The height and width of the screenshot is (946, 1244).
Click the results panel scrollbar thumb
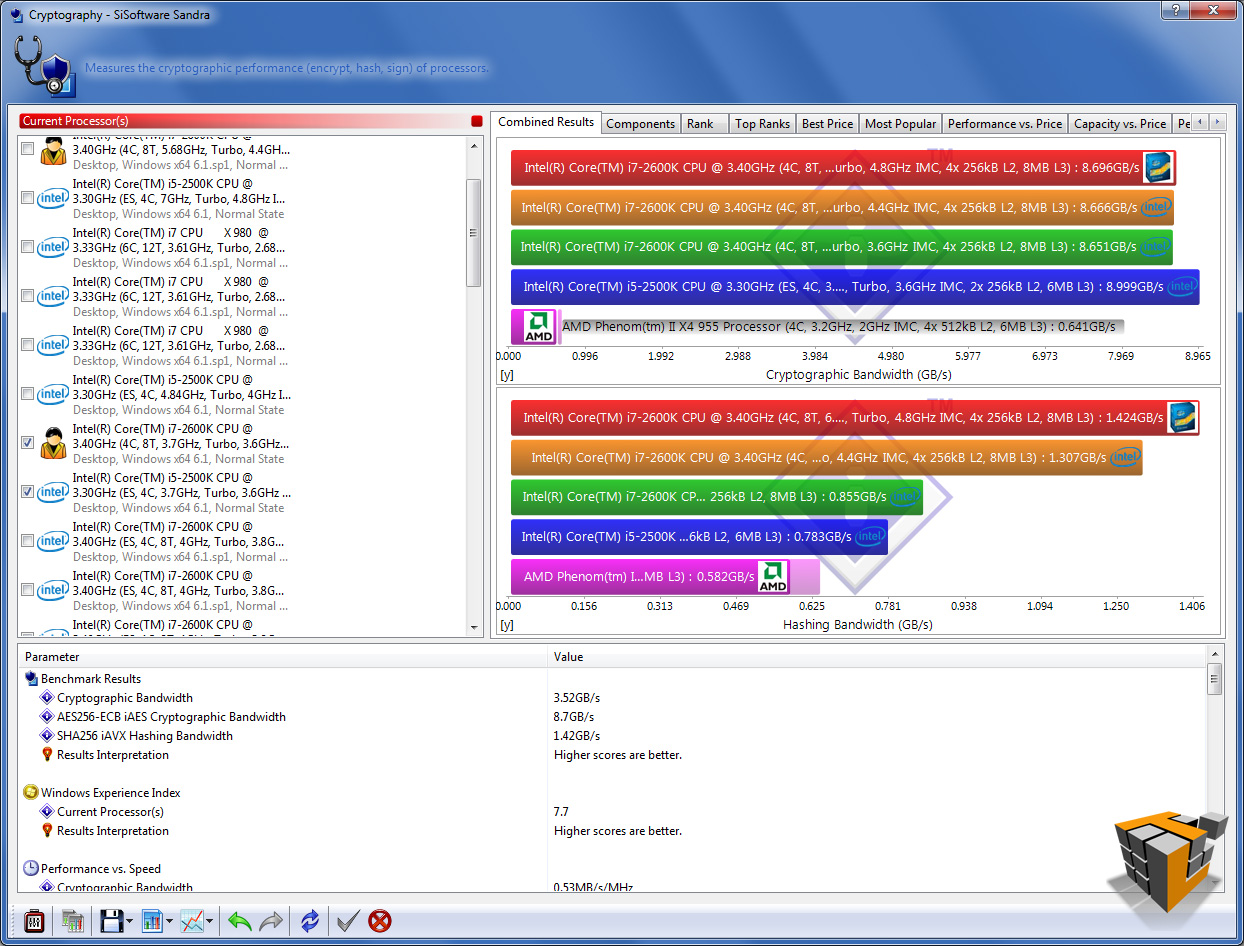click(1215, 680)
